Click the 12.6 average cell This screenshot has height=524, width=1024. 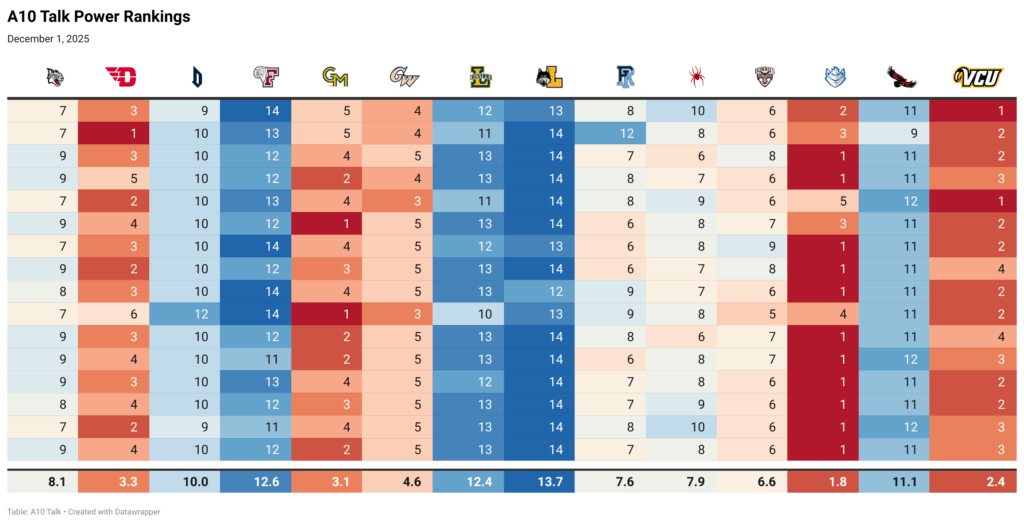266,482
